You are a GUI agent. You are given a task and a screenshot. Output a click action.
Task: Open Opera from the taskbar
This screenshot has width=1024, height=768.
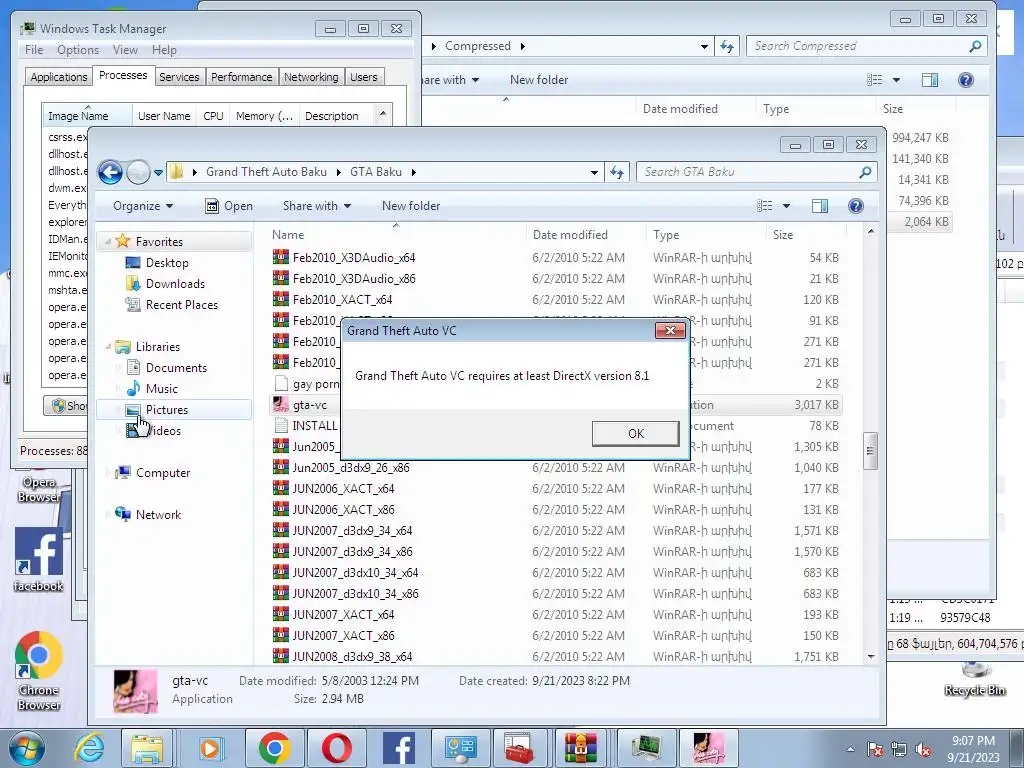click(x=337, y=748)
